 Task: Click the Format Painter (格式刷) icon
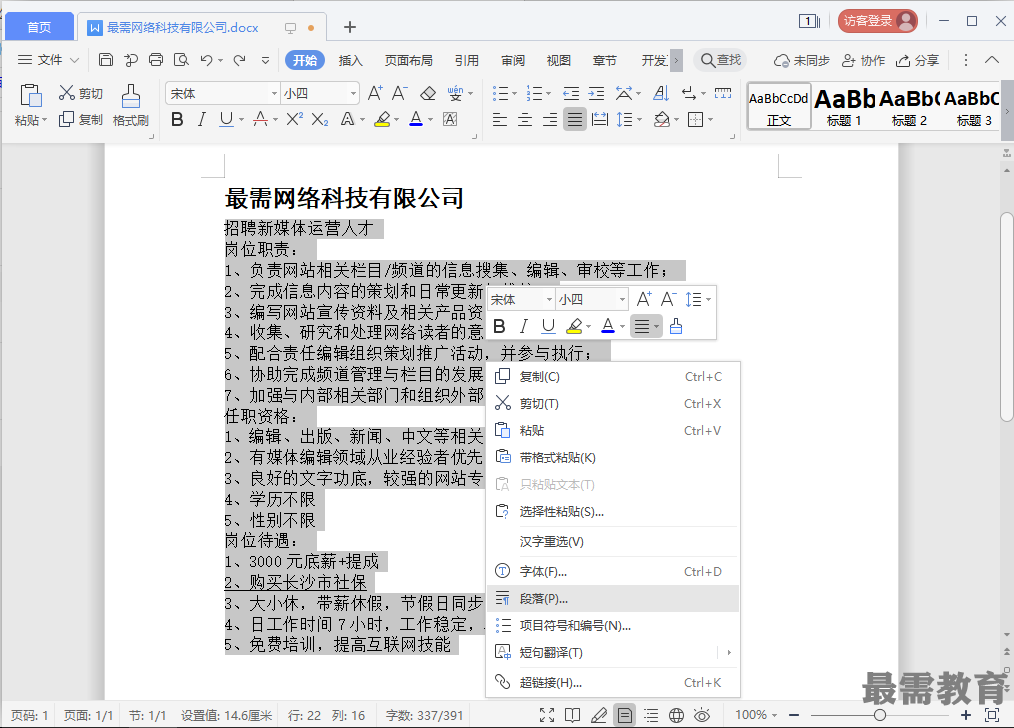coord(131,97)
